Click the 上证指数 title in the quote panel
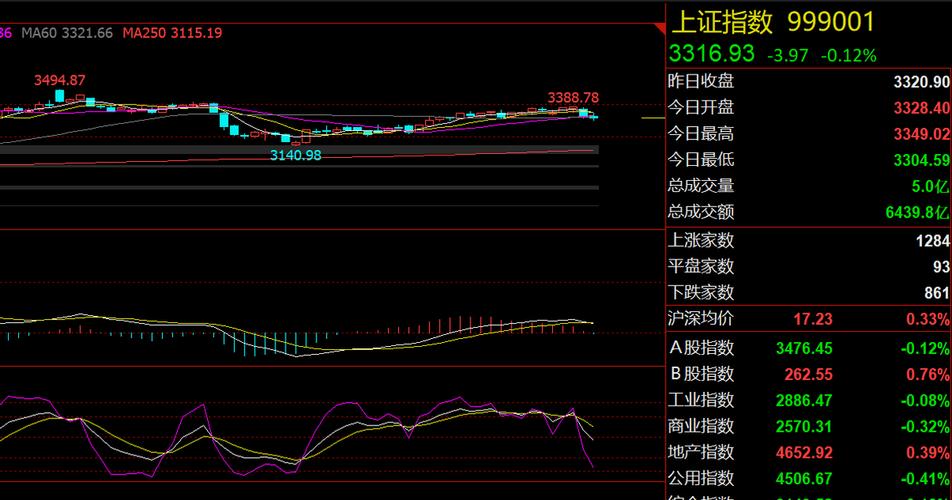Viewport: 952px width, 500px height. pos(722,22)
